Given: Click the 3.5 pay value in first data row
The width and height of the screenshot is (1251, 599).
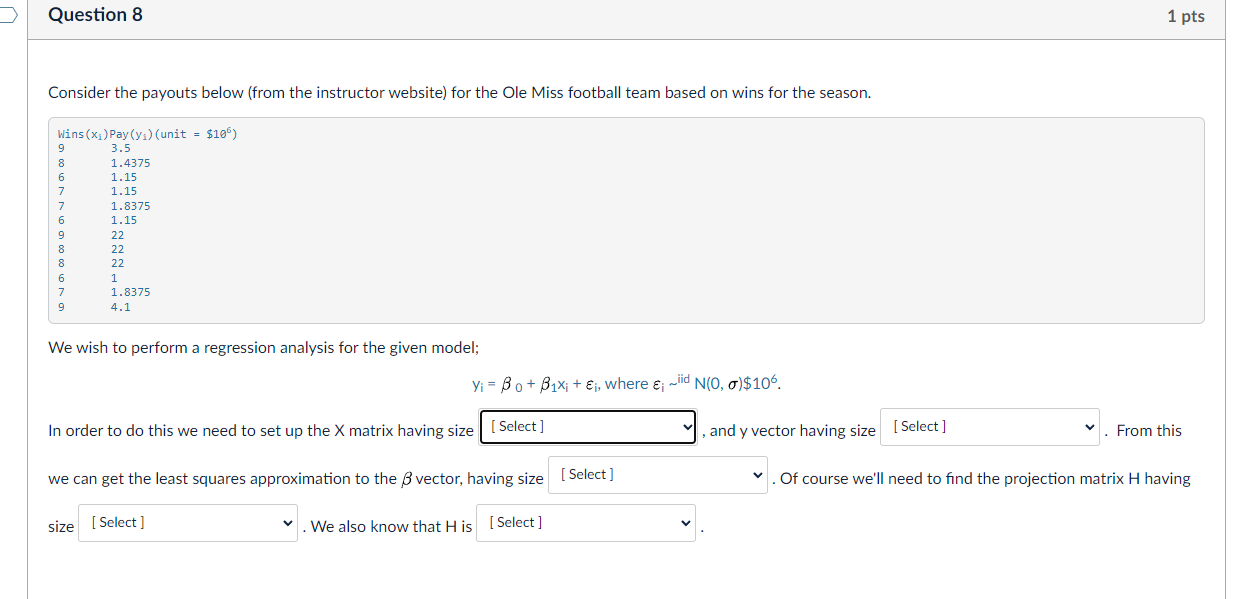Looking at the screenshot, I should click(x=121, y=148).
